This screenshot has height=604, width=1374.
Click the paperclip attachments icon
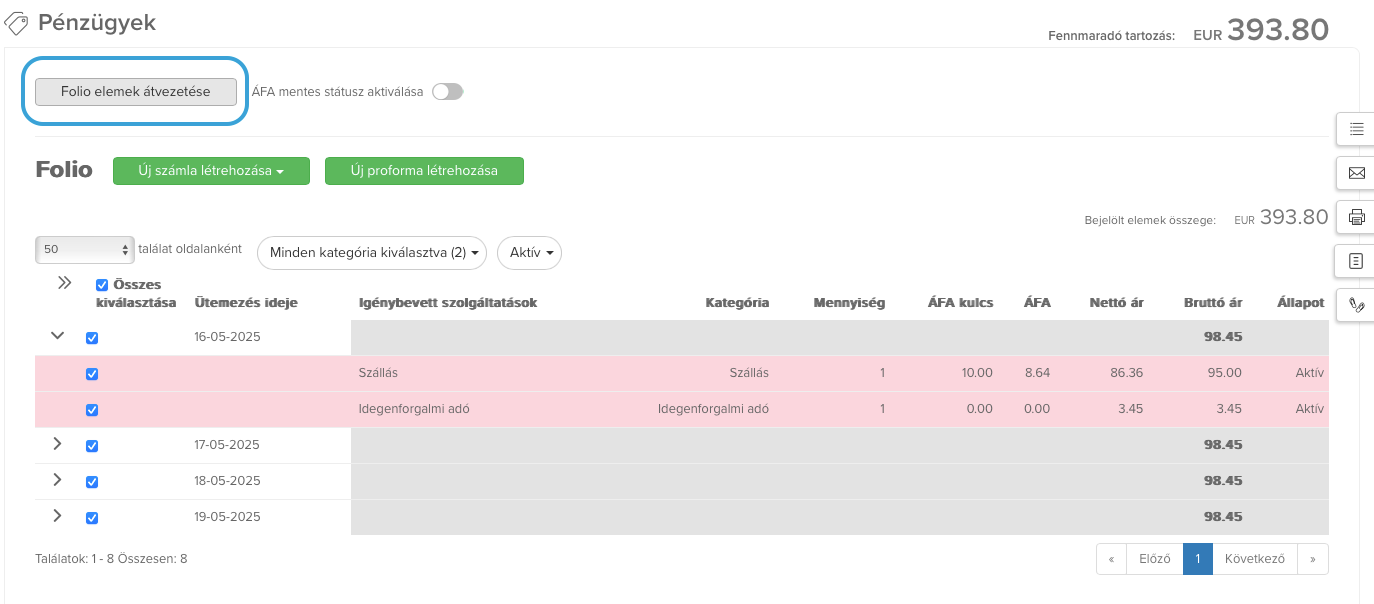(x=1356, y=304)
